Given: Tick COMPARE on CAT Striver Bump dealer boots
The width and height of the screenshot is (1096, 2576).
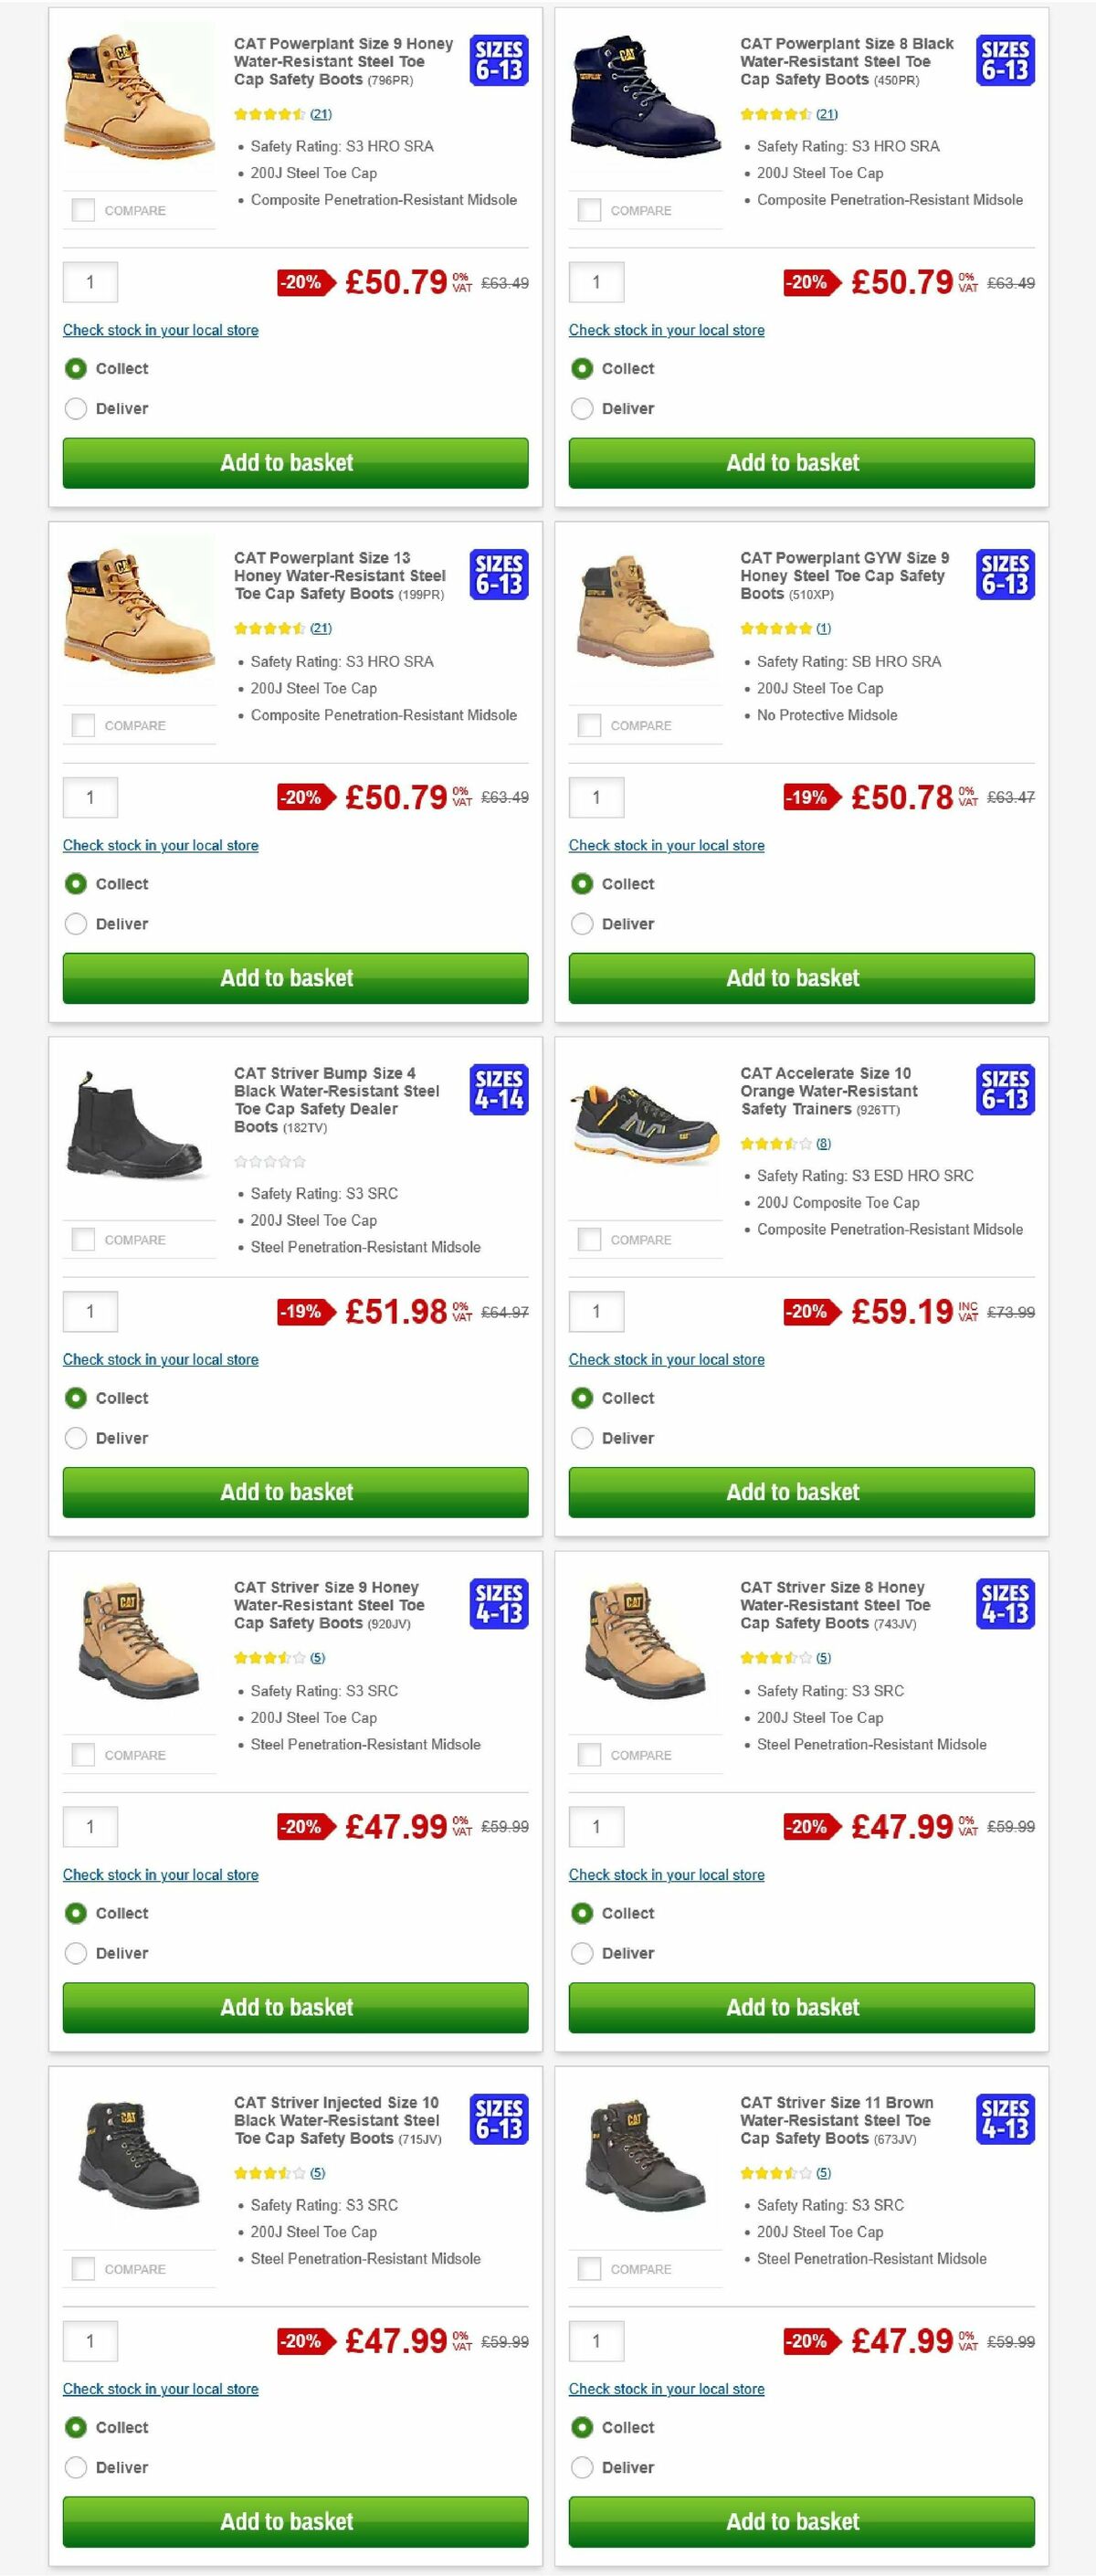Looking at the screenshot, I should [81, 1238].
